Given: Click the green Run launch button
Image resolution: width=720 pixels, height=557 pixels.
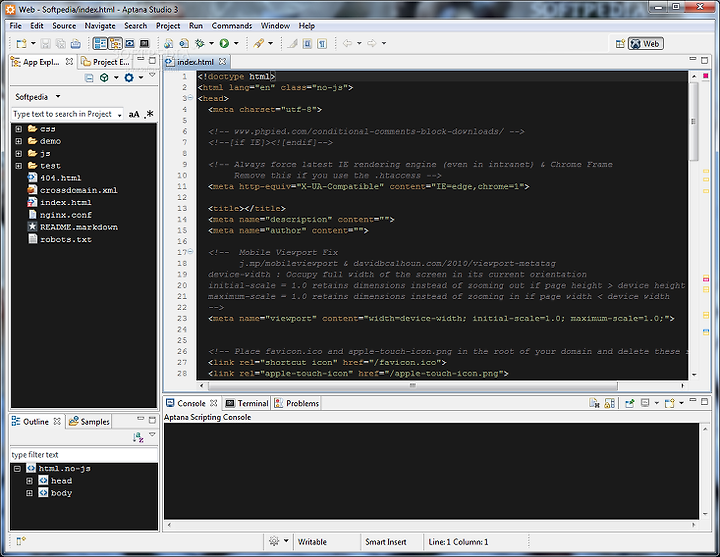Looking at the screenshot, I should [x=224, y=43].
